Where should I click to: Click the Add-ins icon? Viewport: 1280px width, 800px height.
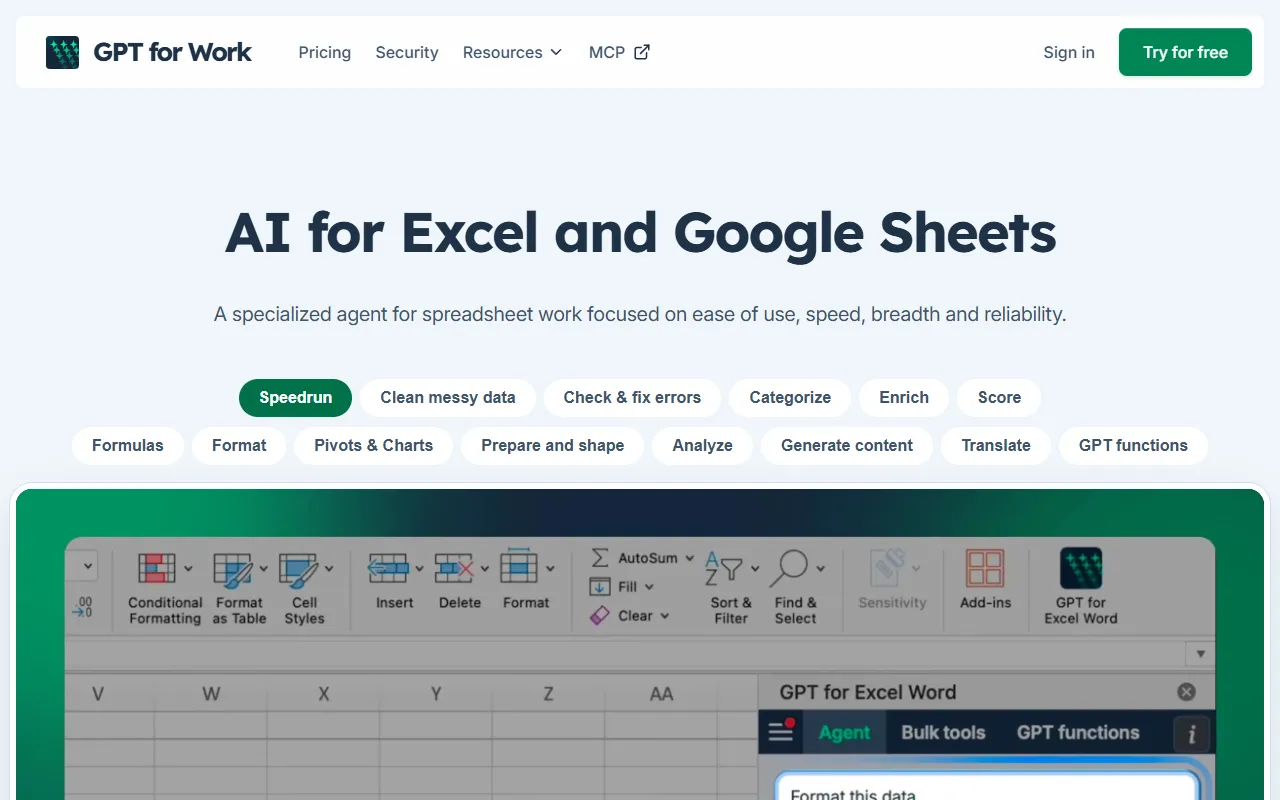point(985,568)
